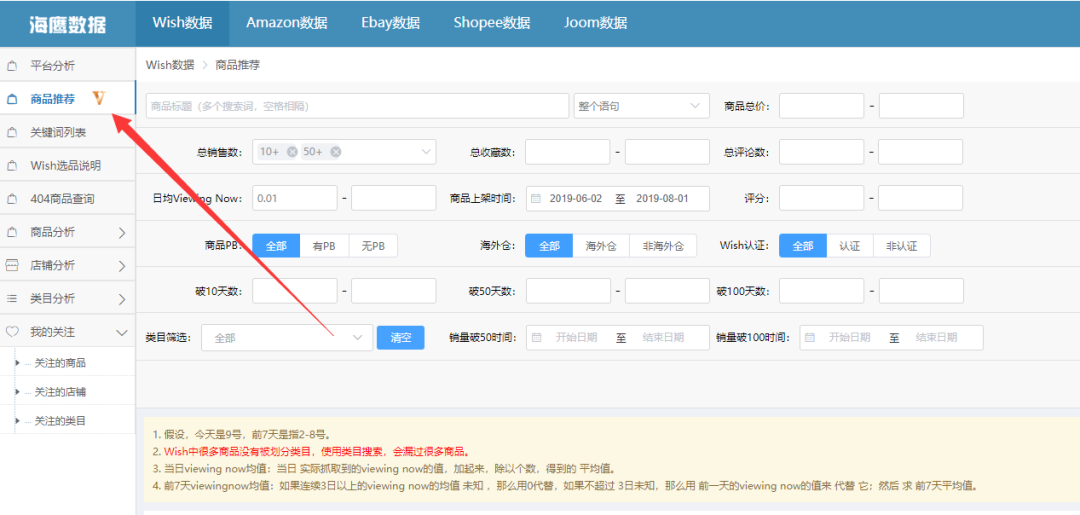Switch to Amazon数据 tab
The image size is (1080, 515).
click(x=287, y=22)
